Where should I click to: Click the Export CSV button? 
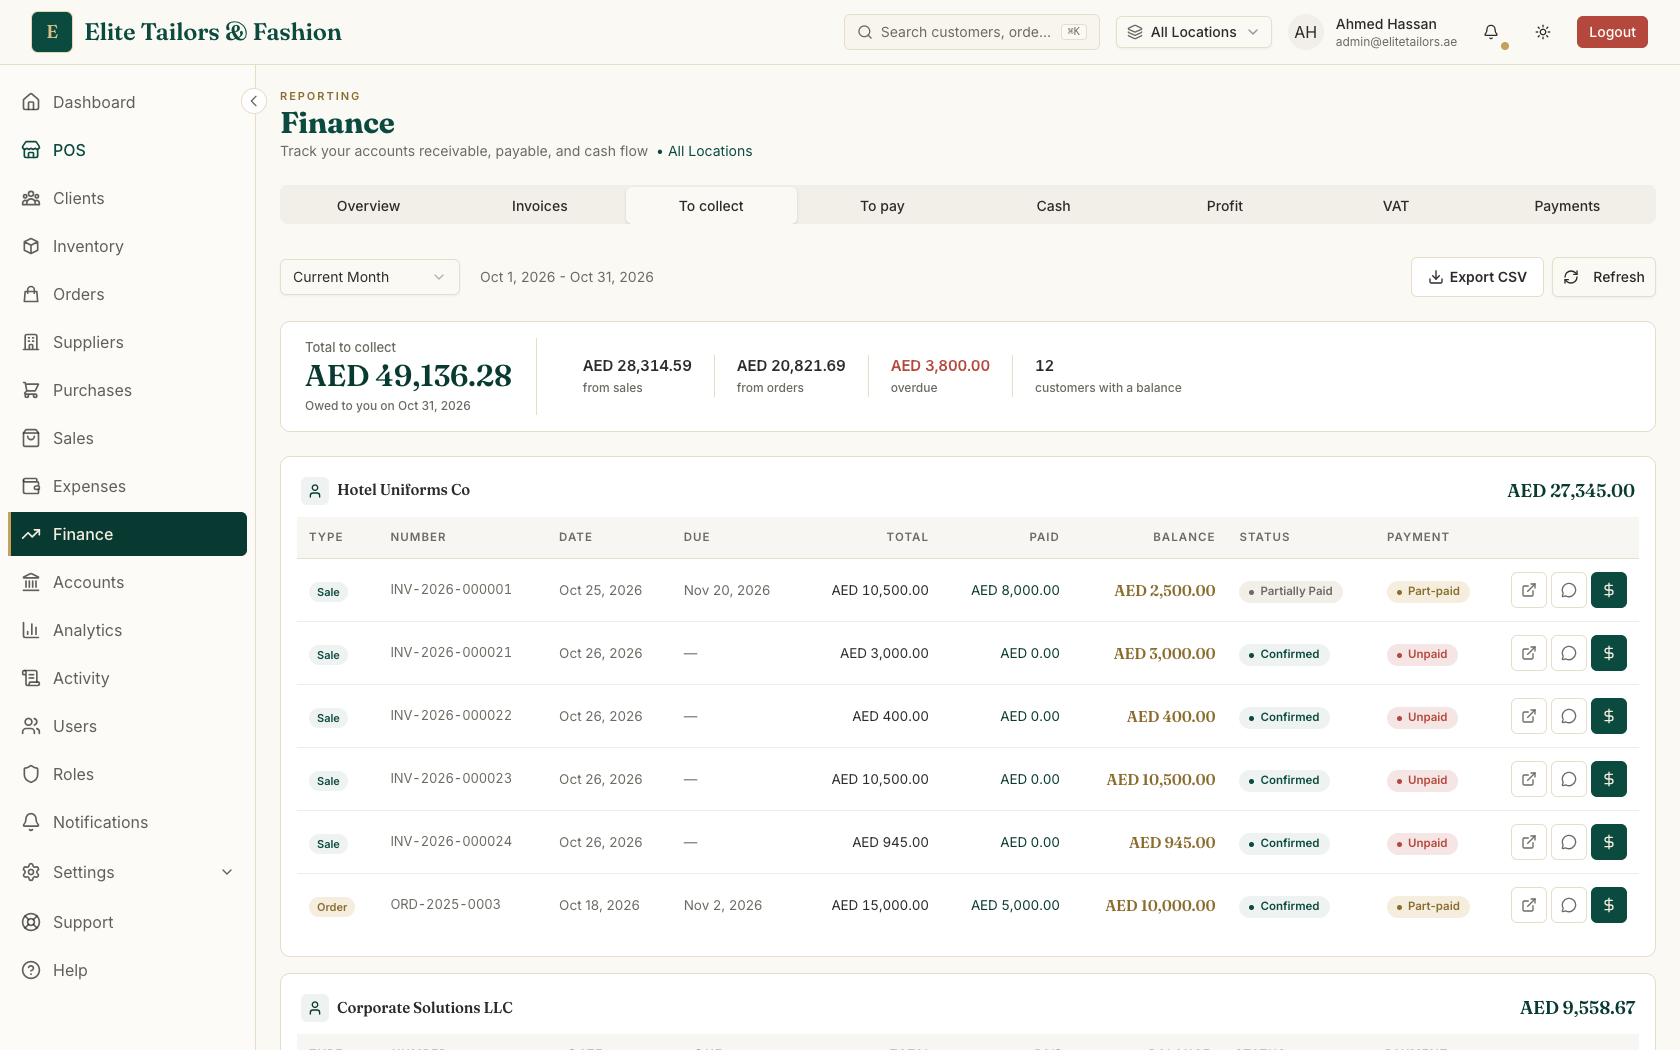(x=1477, y=277)
